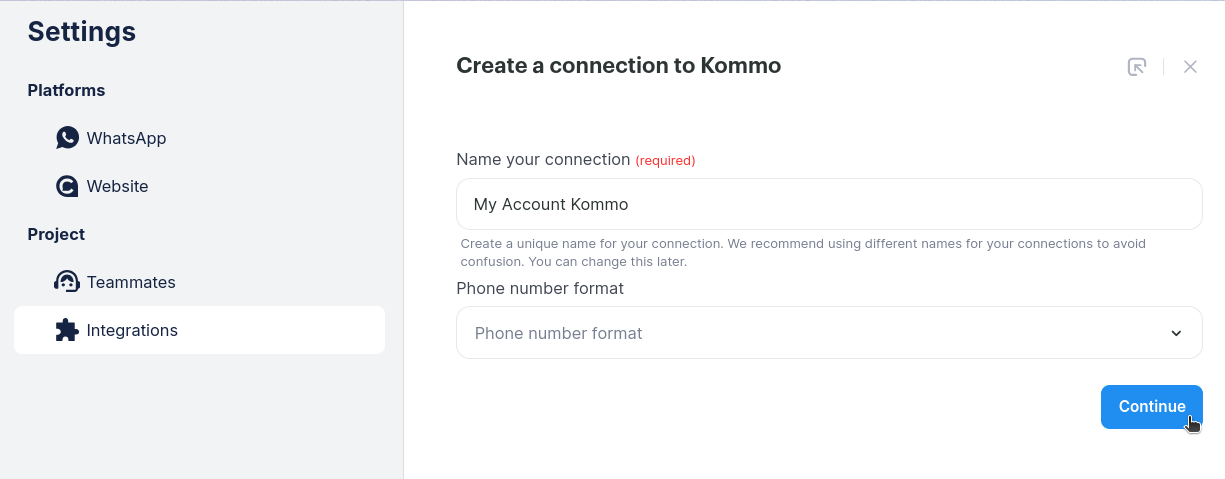This screenshot has width=1225, height=479.
Task: Click the Settings heading
Action: click(x=82, y=32)
